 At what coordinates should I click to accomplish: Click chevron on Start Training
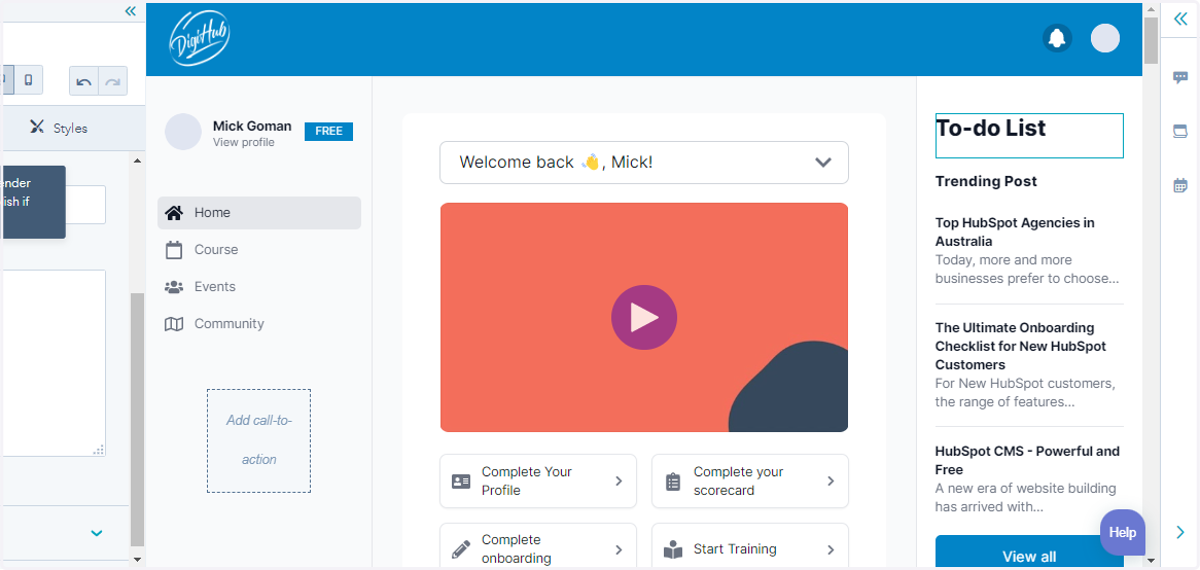[831, 549]
